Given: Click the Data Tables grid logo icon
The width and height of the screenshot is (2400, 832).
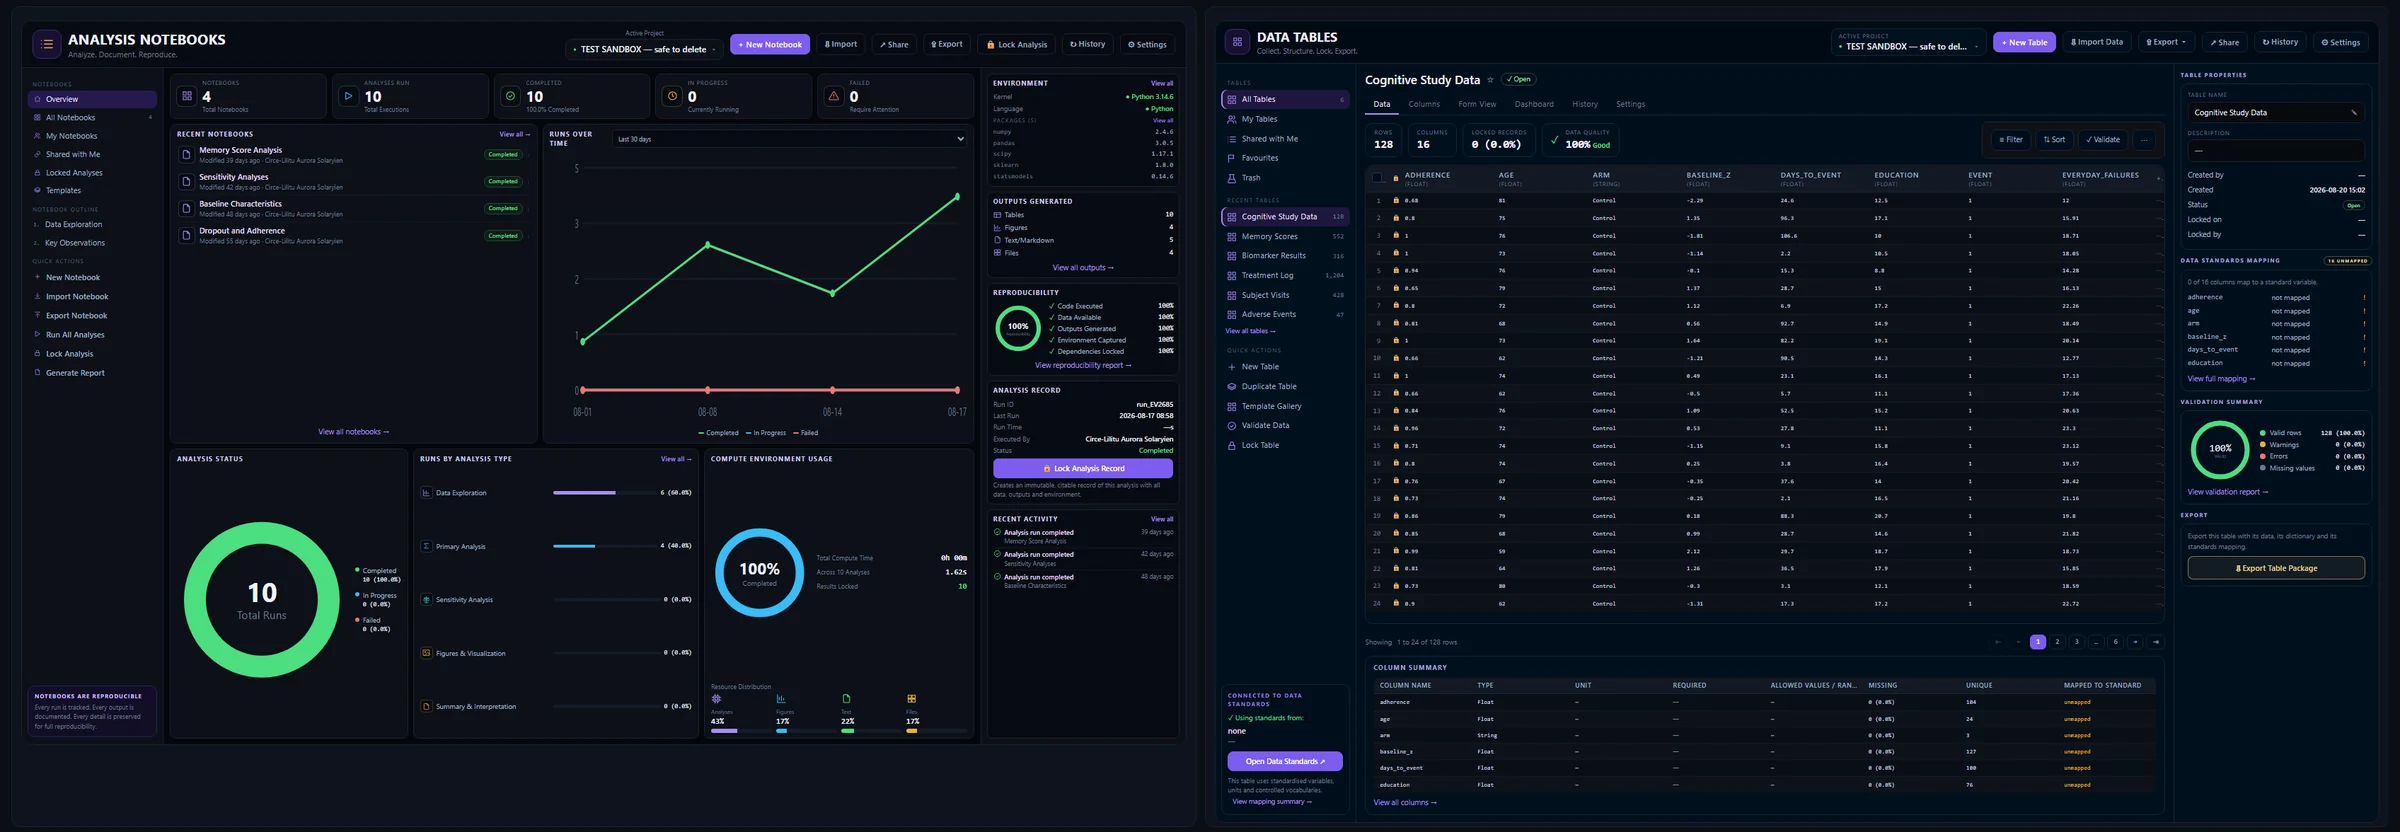Looking at the screenshot, I should tap(1237, 42).
